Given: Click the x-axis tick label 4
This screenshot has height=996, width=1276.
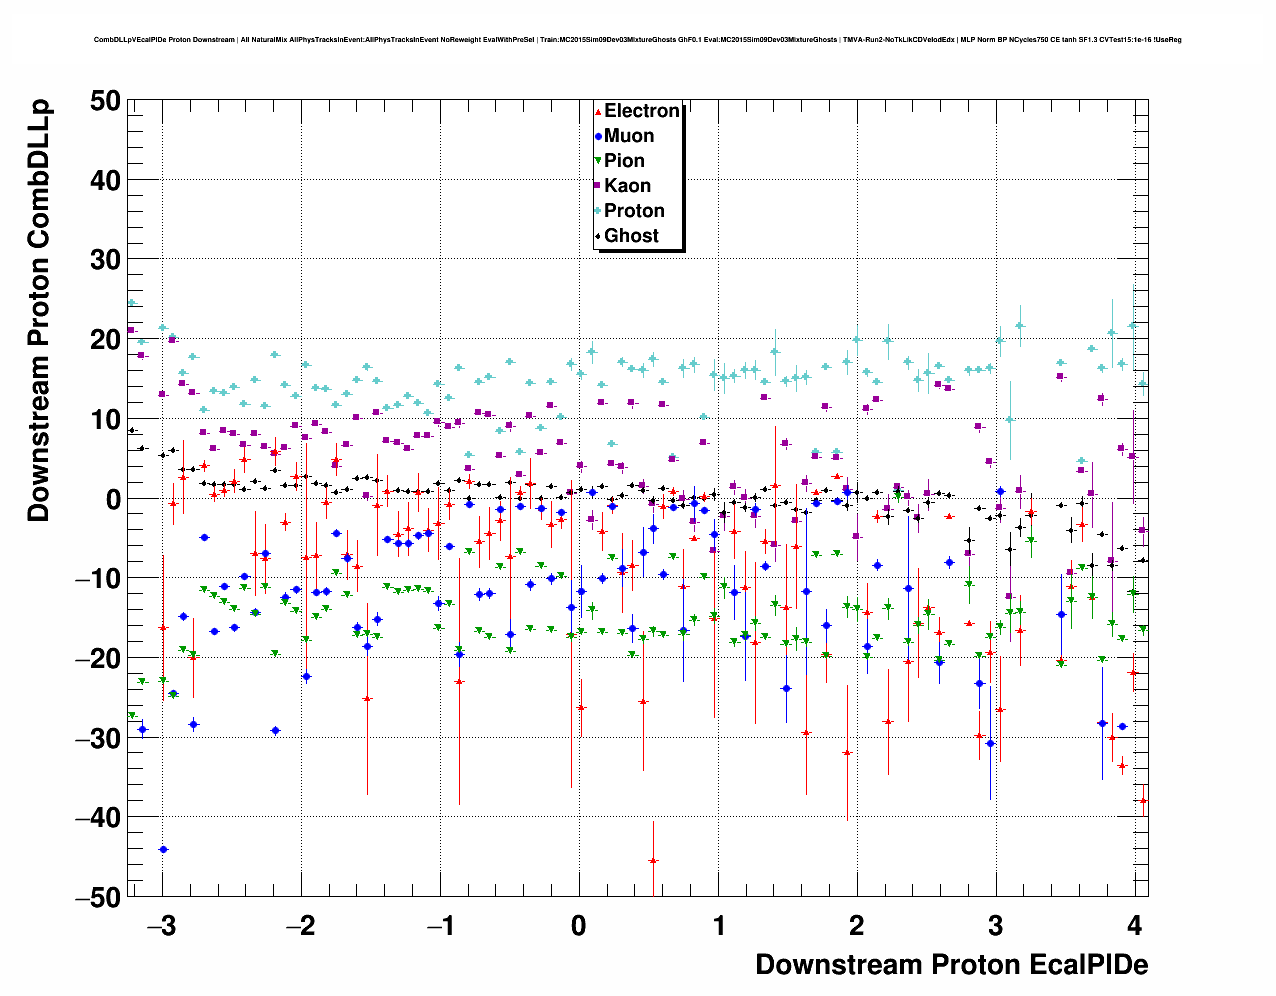Looking at the screenshot, I should pyautogui.click(x=1133, y=925).
